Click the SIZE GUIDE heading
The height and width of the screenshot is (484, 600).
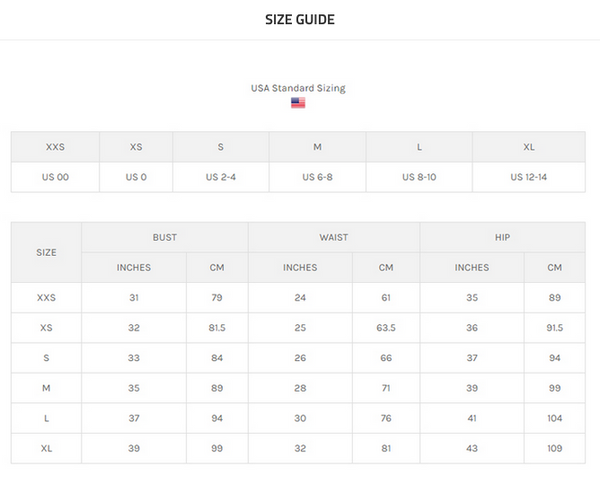point(299,20)
